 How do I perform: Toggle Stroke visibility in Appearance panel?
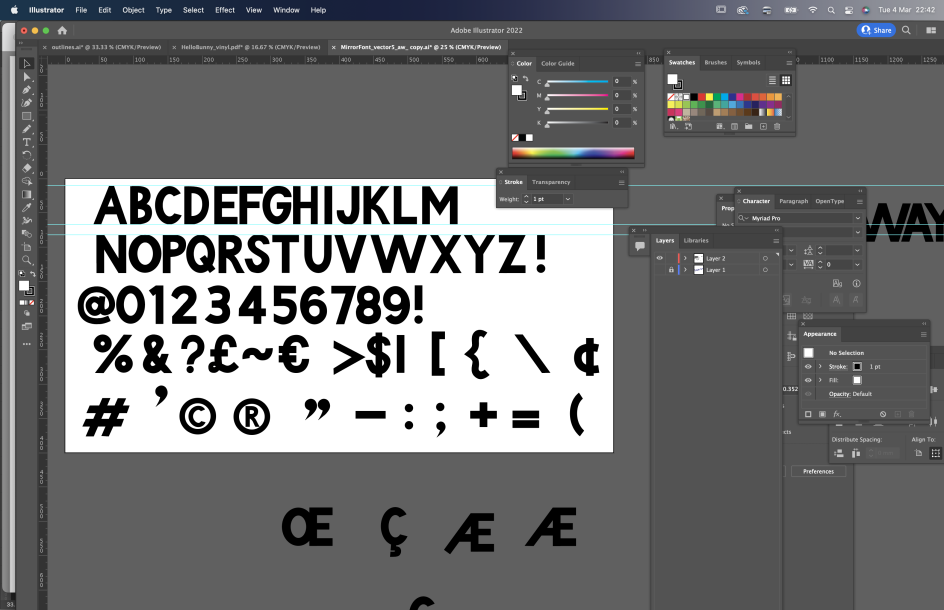[x=808, y=367]
